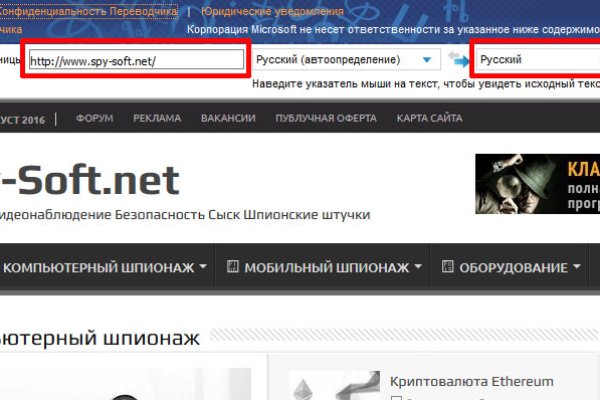600x400 pixels.
Task: Open the ФОРУМ nav item
Action: pos(94,118)
